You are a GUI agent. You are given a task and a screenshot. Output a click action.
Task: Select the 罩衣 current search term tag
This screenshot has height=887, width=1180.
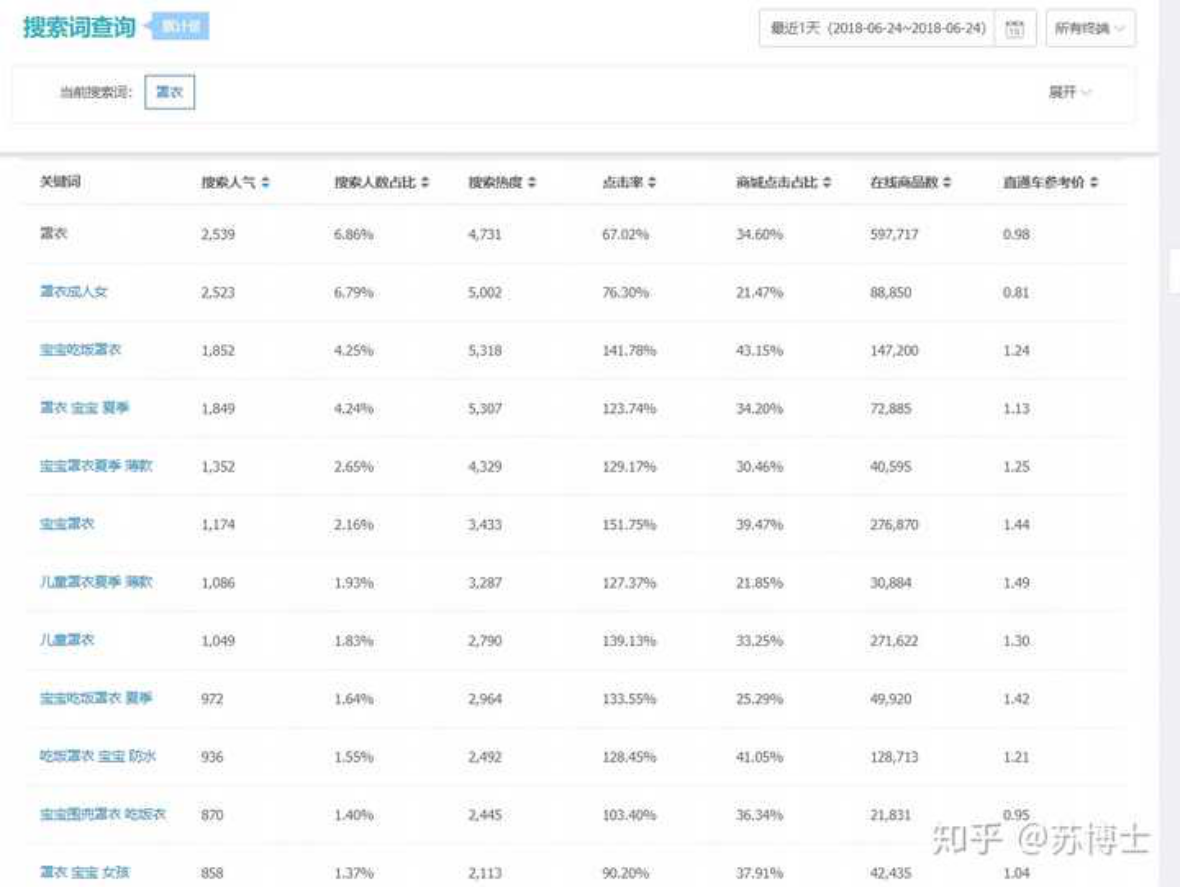point(169,92)
